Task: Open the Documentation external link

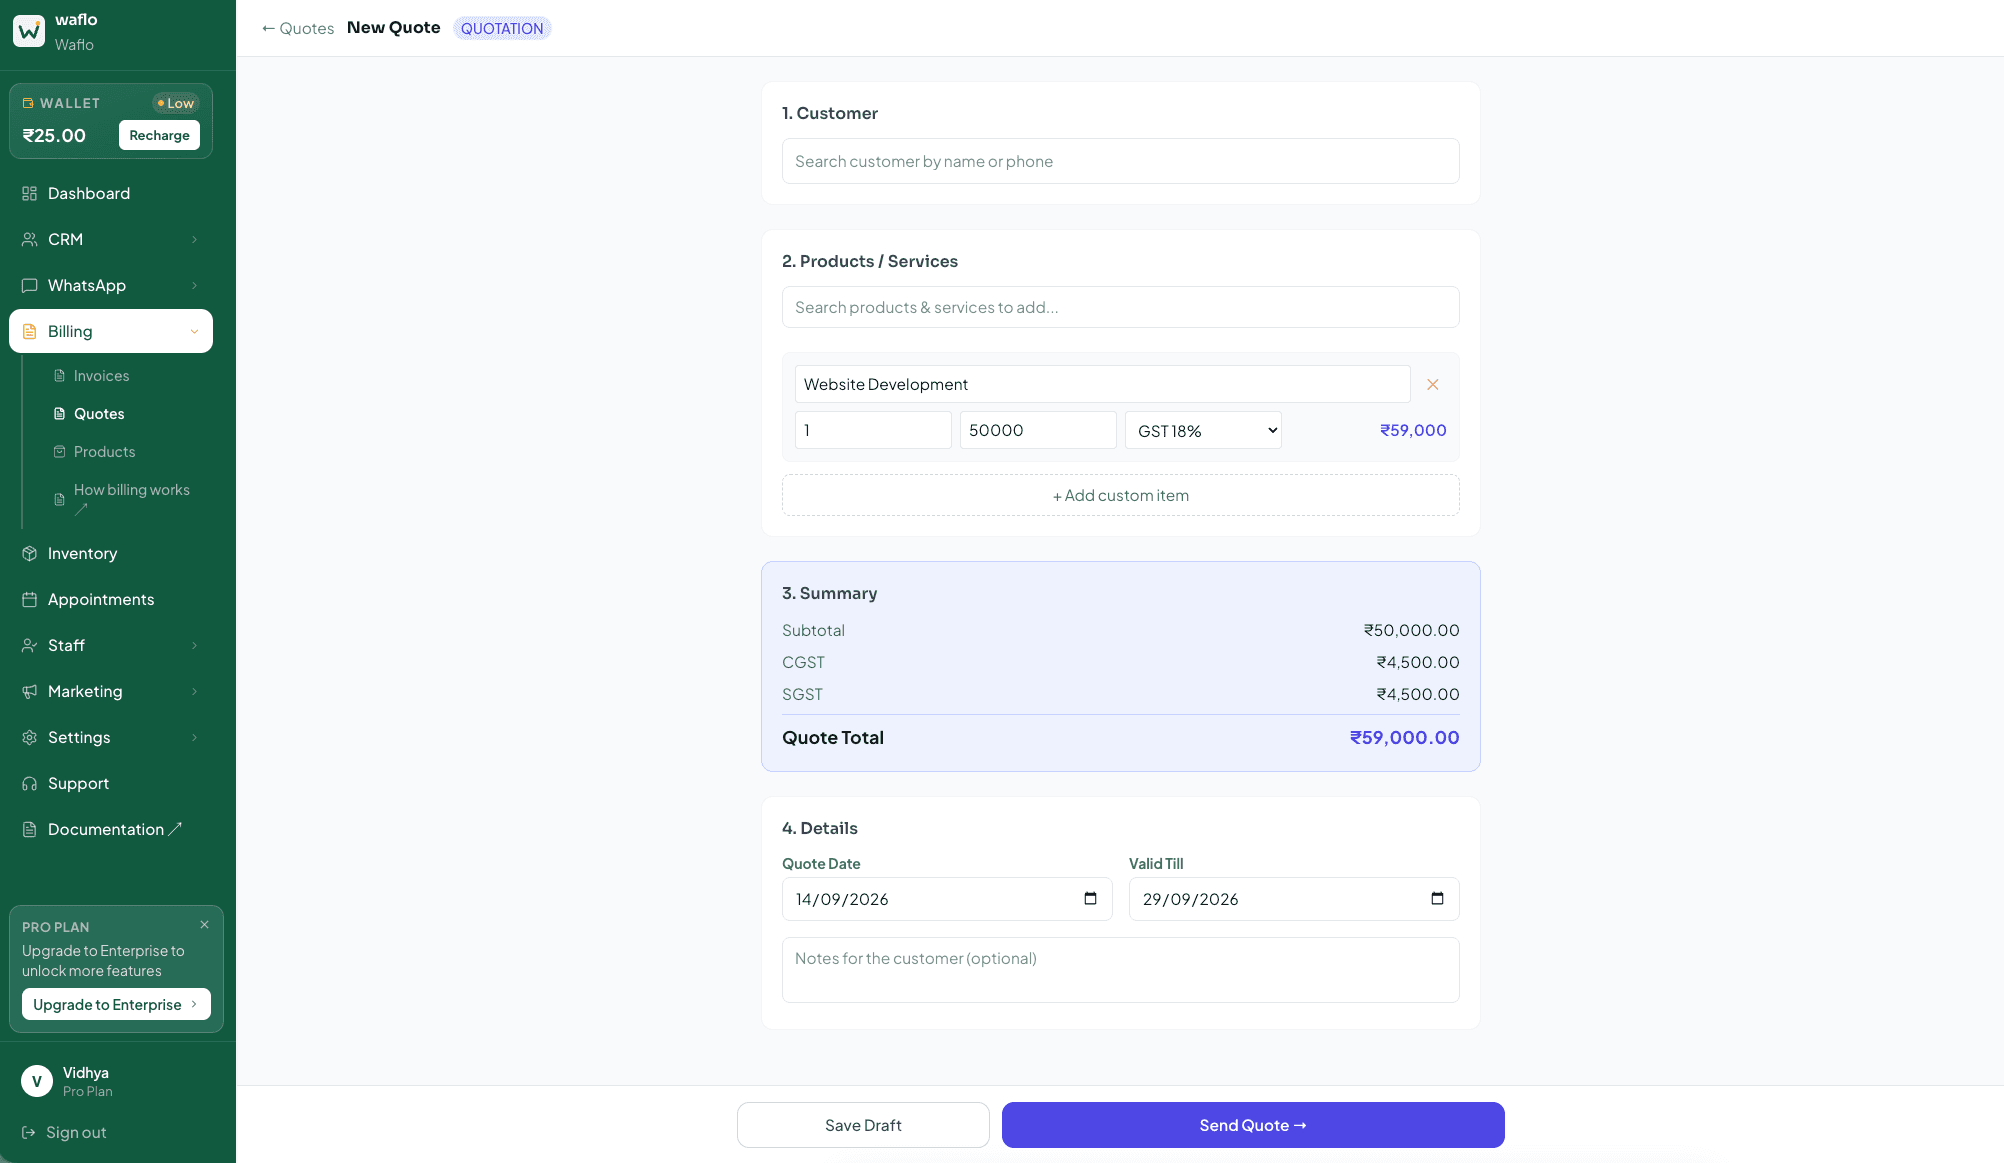Action: 111,829
